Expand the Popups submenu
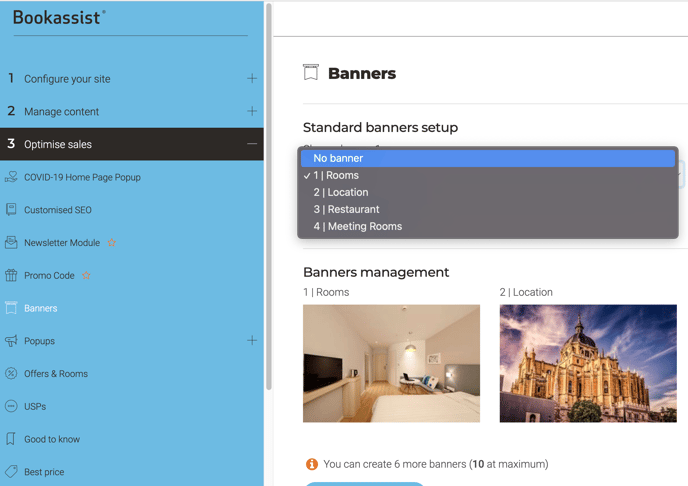The width and height of the screenshot is (688, 486). [x=252, y=341]
